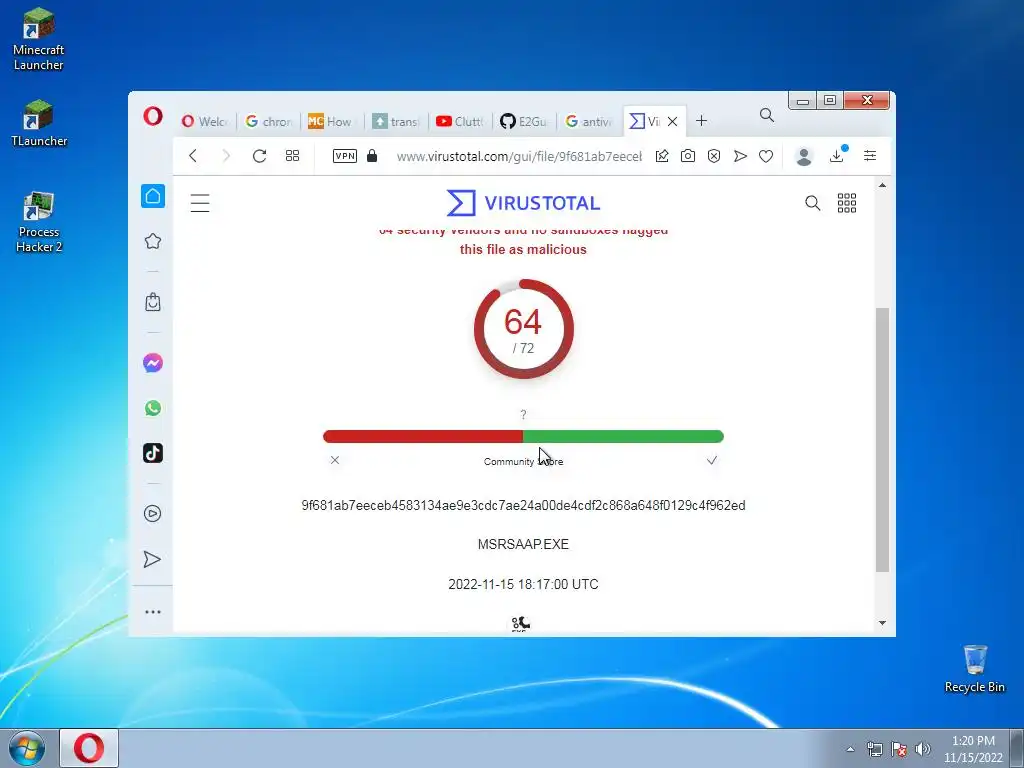Switch to the Google 'chron' tab
Image resolution: width=1024 pixels, height=768 pixels.
[x=268, y=121]
